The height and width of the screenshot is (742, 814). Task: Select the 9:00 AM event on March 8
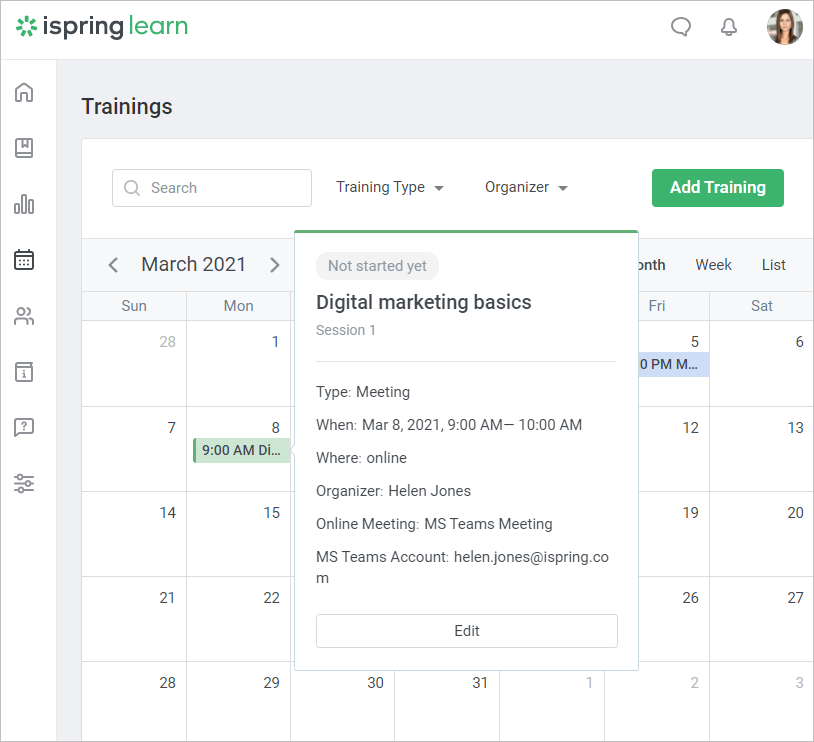click(x=241, y=450)
